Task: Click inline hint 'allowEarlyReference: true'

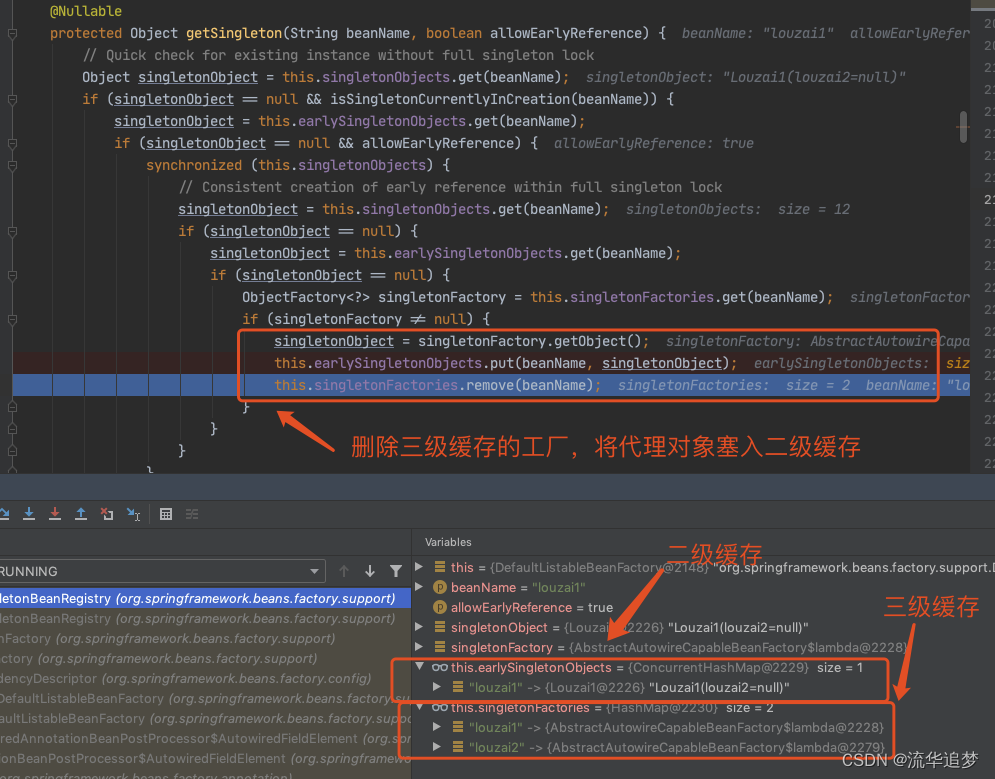Action: point(654,143)
